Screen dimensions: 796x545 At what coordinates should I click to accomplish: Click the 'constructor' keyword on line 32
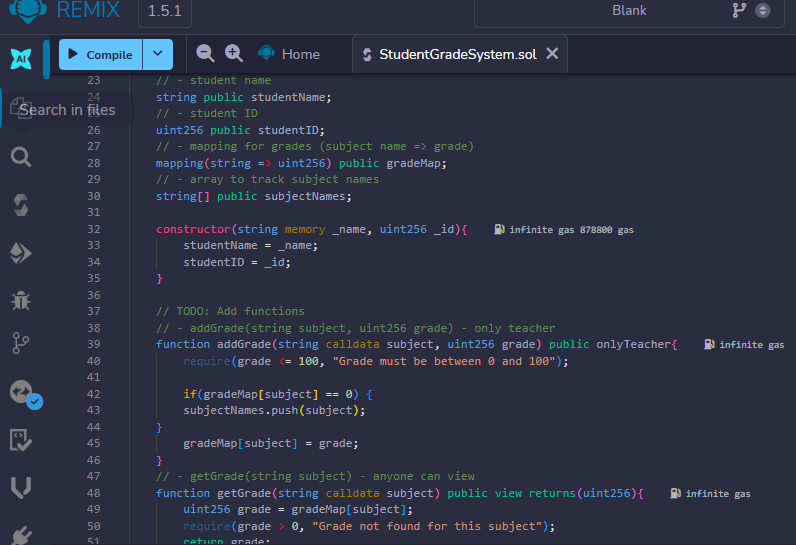193,229
